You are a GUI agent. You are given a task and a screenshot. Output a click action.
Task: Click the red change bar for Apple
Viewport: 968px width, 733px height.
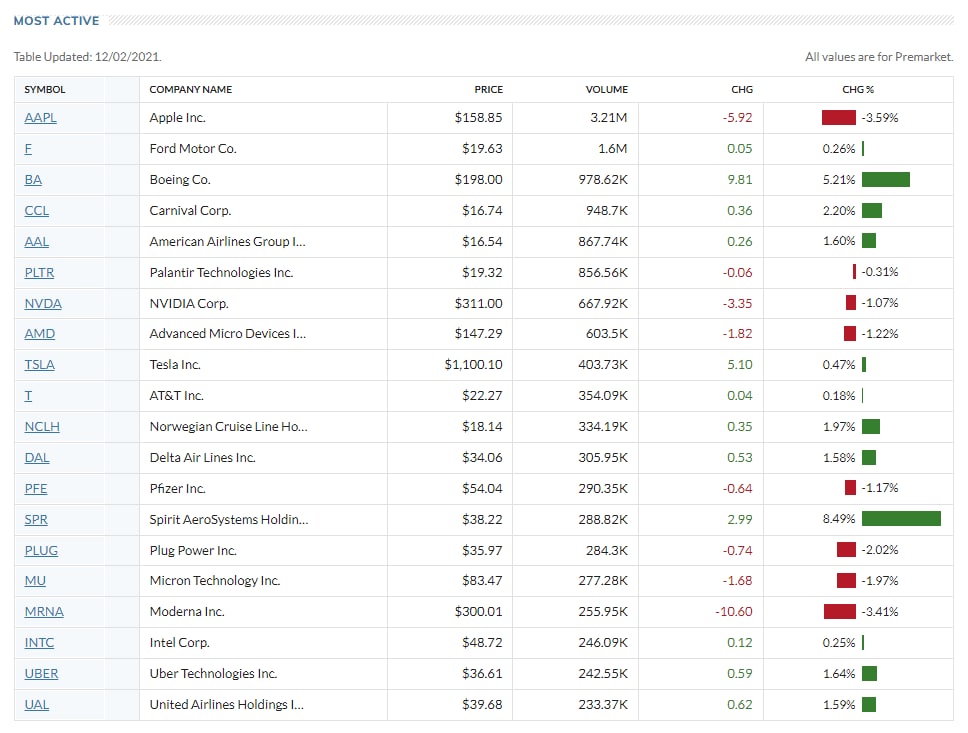[838, 117]
